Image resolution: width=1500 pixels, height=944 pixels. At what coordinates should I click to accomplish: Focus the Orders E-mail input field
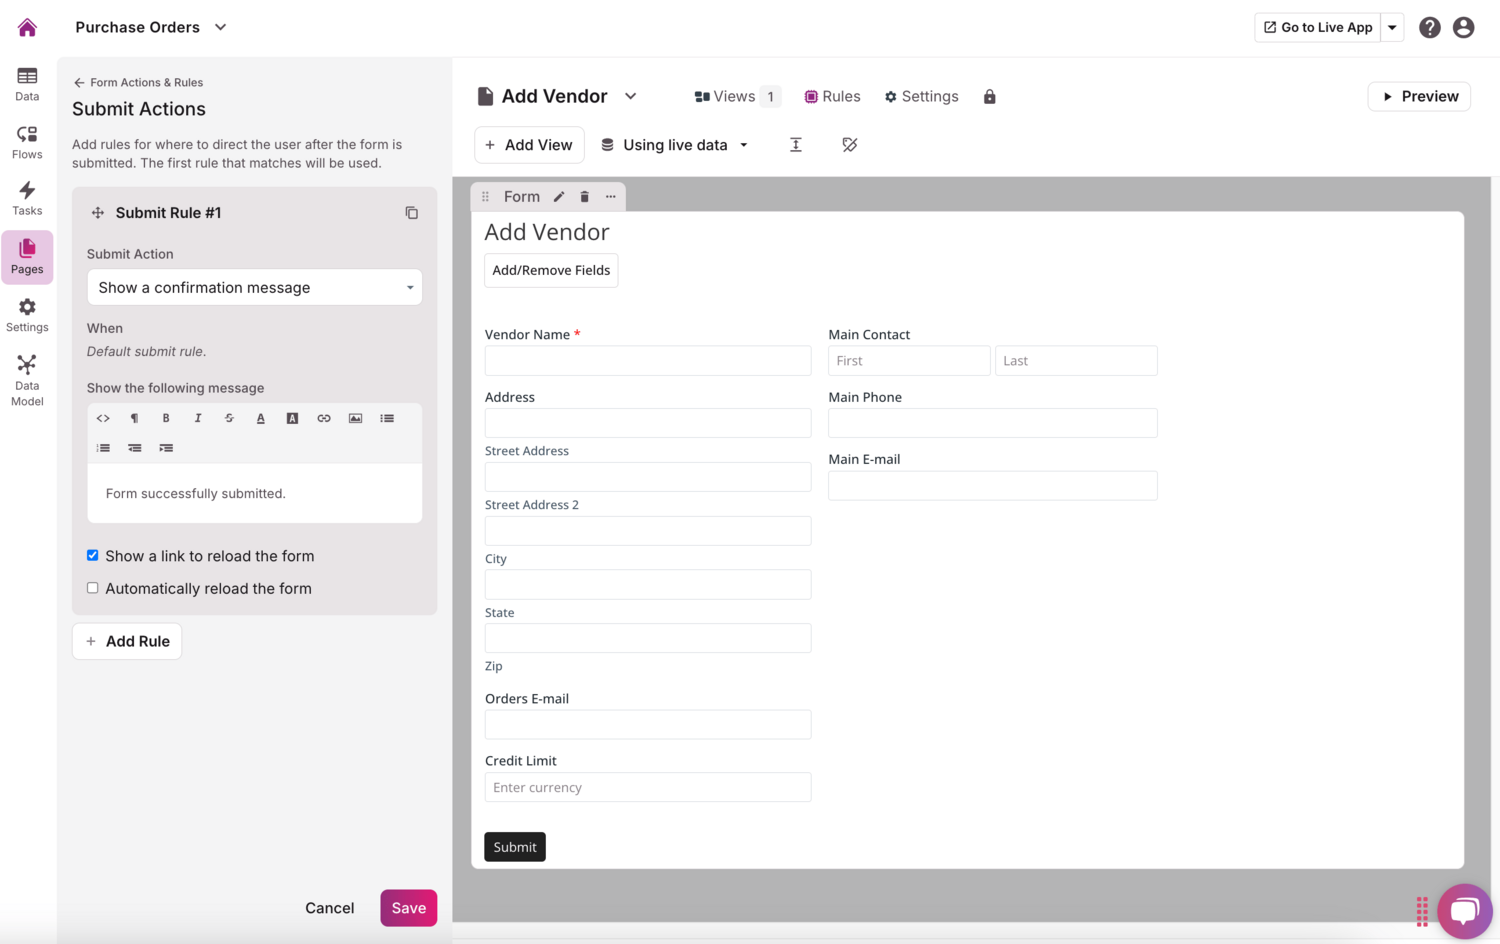tap(648, 725)
